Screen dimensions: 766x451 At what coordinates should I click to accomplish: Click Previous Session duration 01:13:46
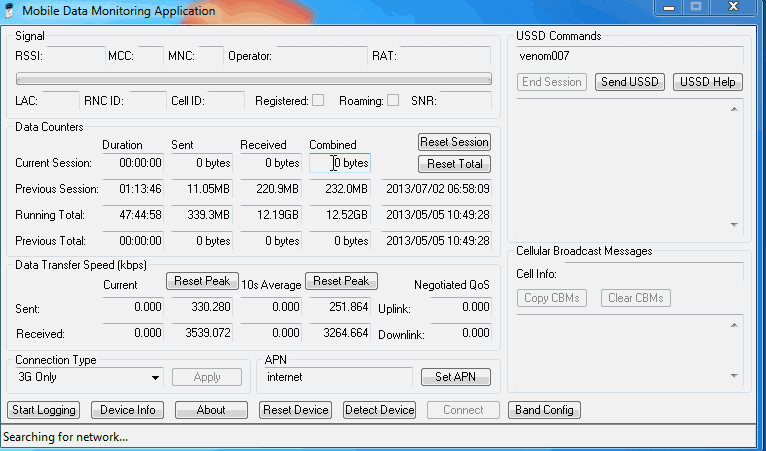(133, 189)
